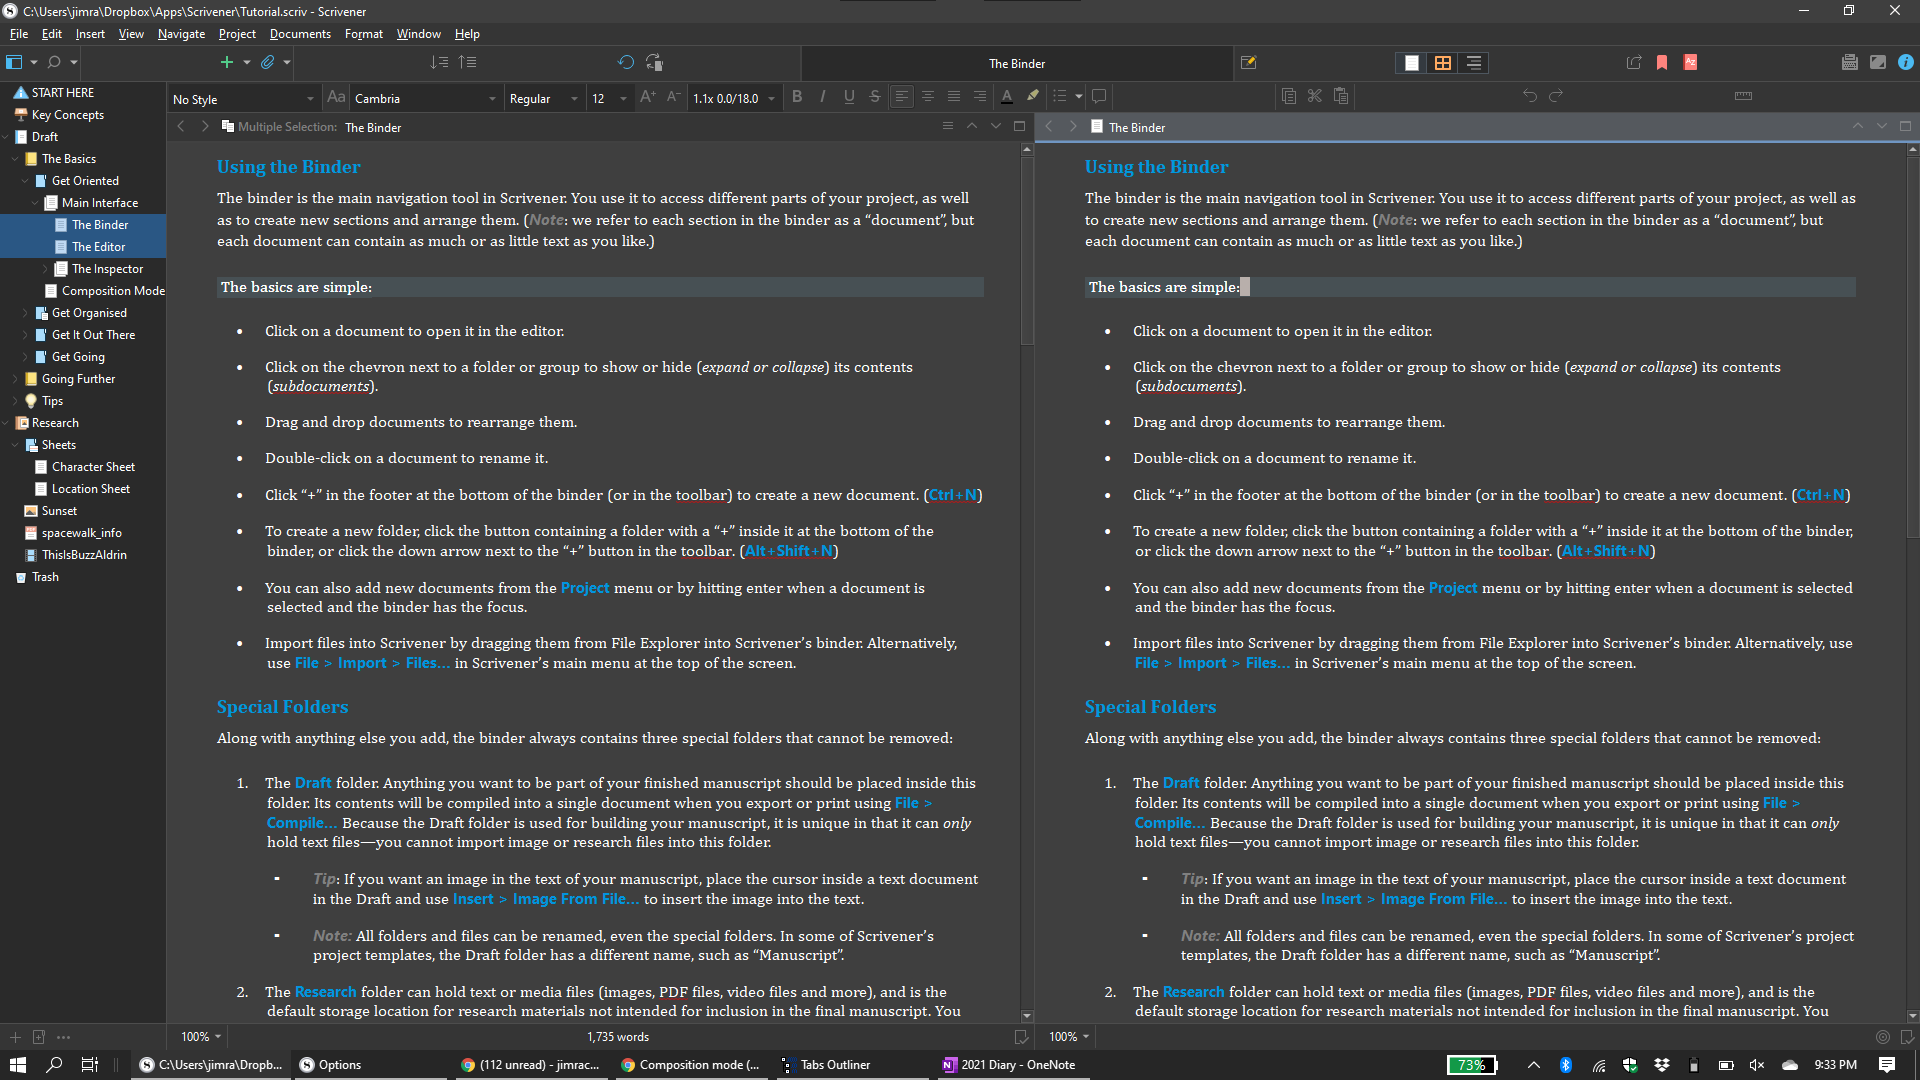Click the target icon in right editor footer
This screenshot has height=1080, width=1920.
pos(1883,1037)
